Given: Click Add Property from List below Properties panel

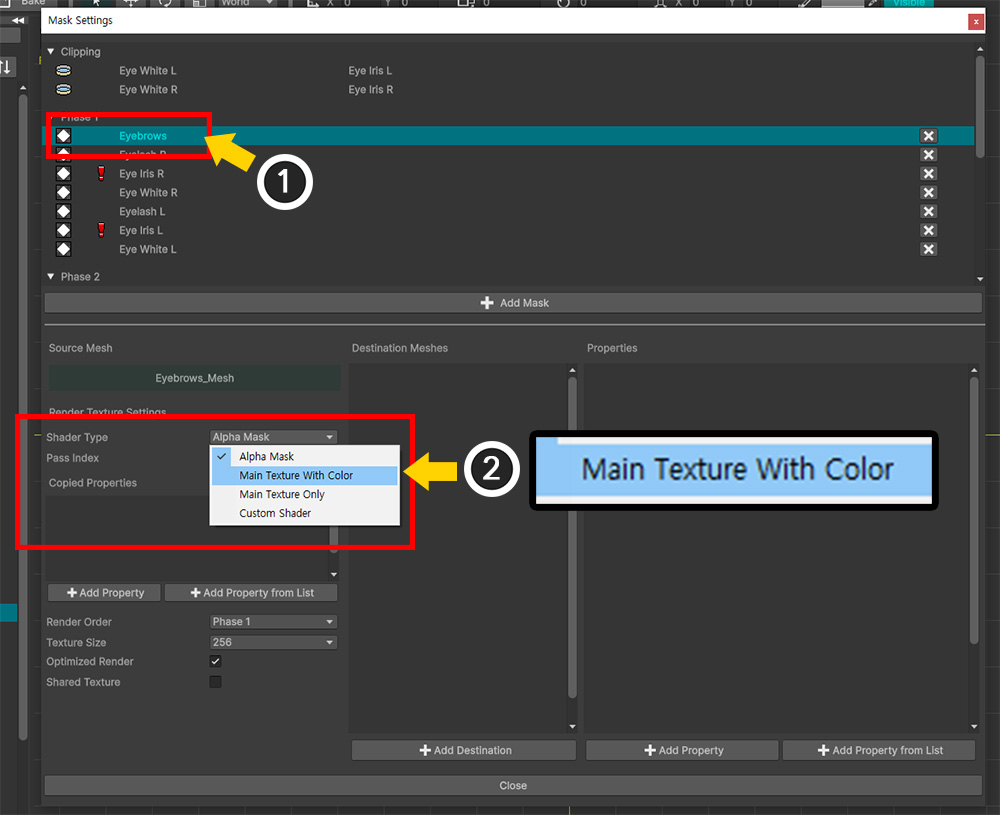Looking at the screenshot, I should pyautogui.click(x=879, y=751).
